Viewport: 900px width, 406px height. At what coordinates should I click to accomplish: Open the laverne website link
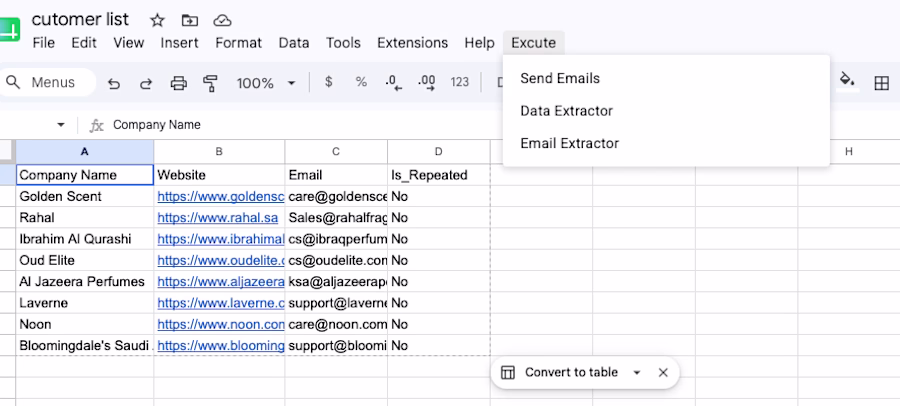[221, 303]
